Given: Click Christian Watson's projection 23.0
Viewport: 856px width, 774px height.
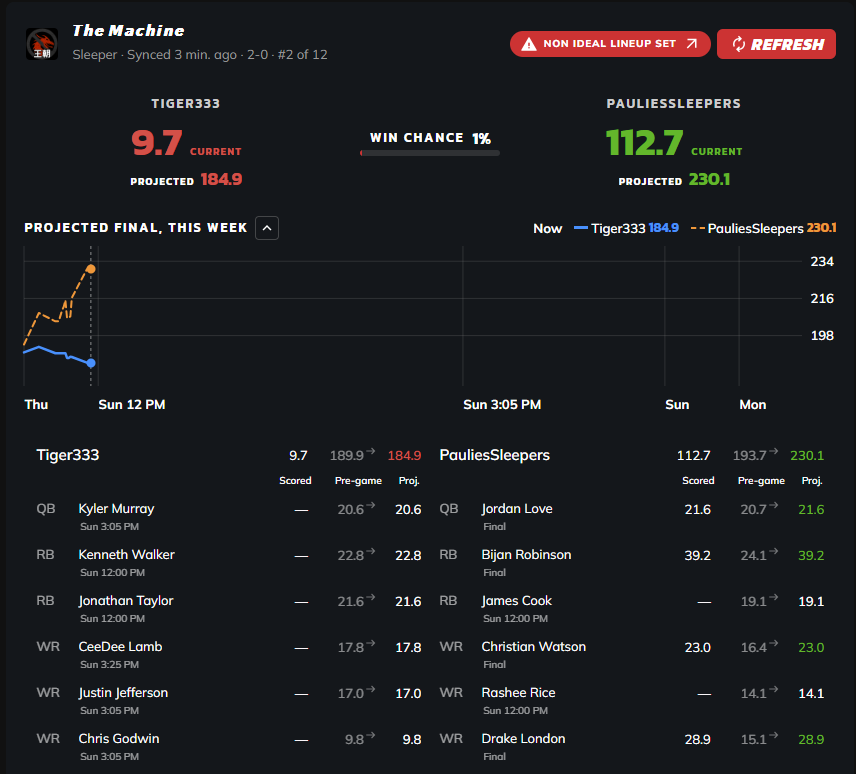Looking at the screenshot, I should click(x=811, y=647).
